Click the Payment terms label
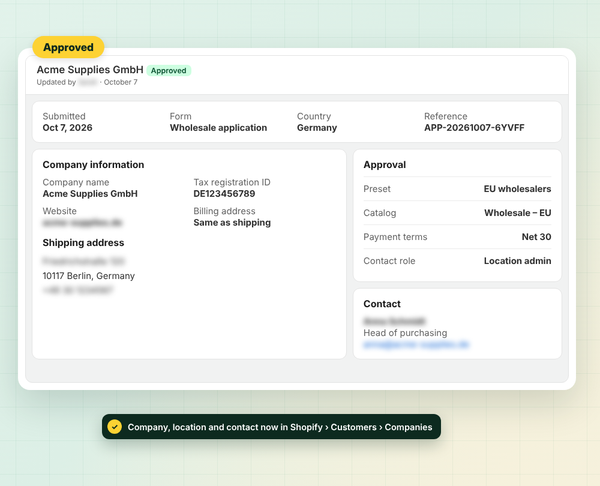 (395, 237)
